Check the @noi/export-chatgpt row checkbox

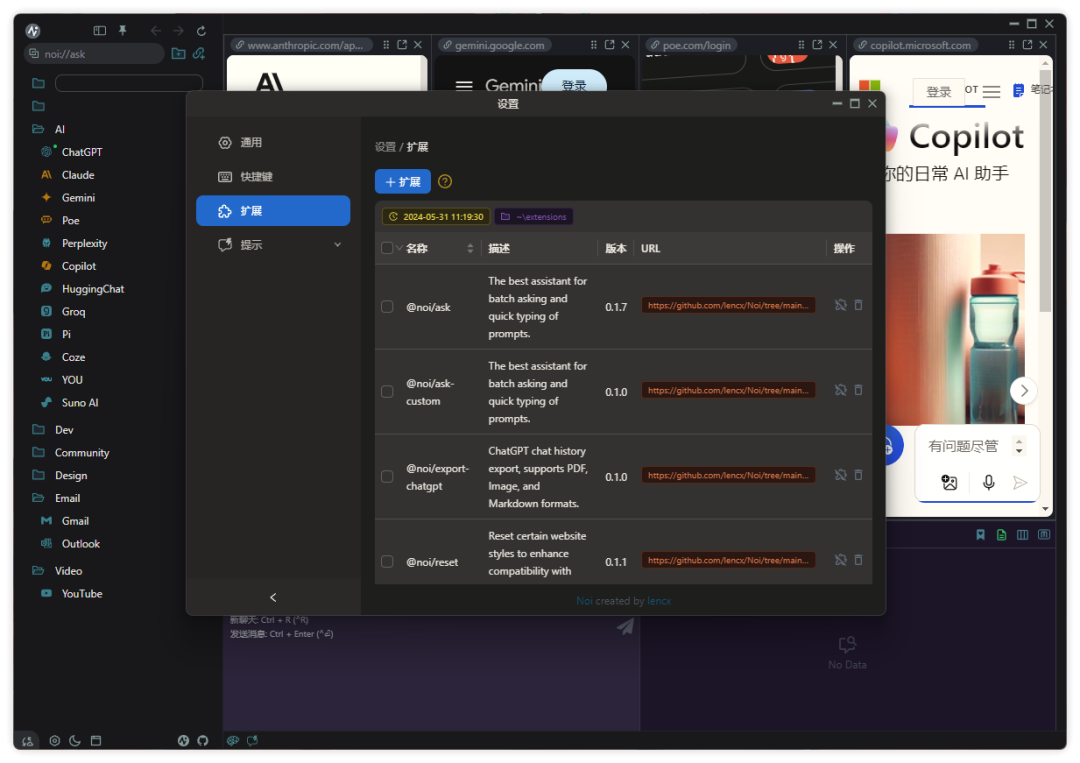click(x=387, y=477)
